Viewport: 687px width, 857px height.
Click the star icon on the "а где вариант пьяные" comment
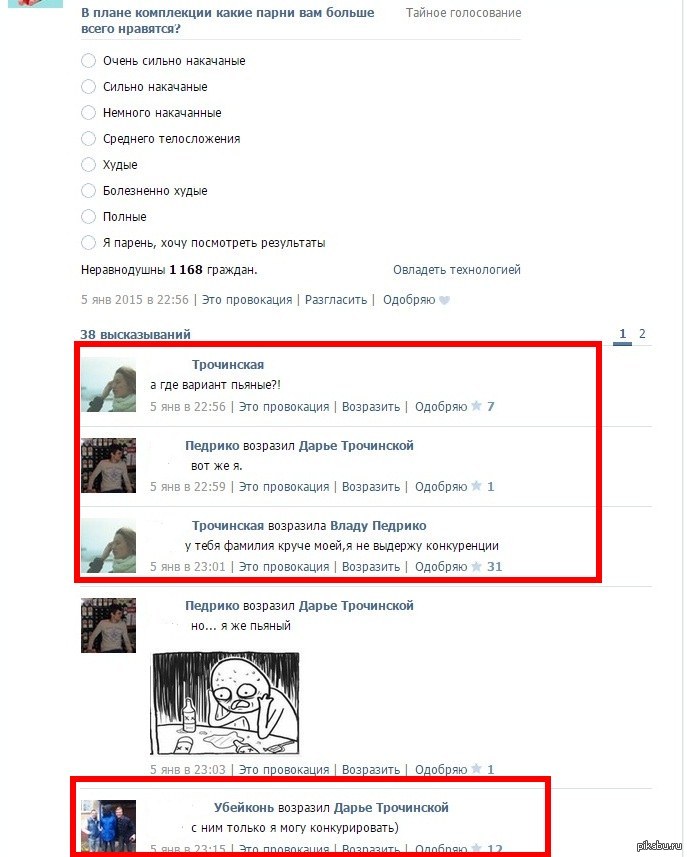(477, 406)
